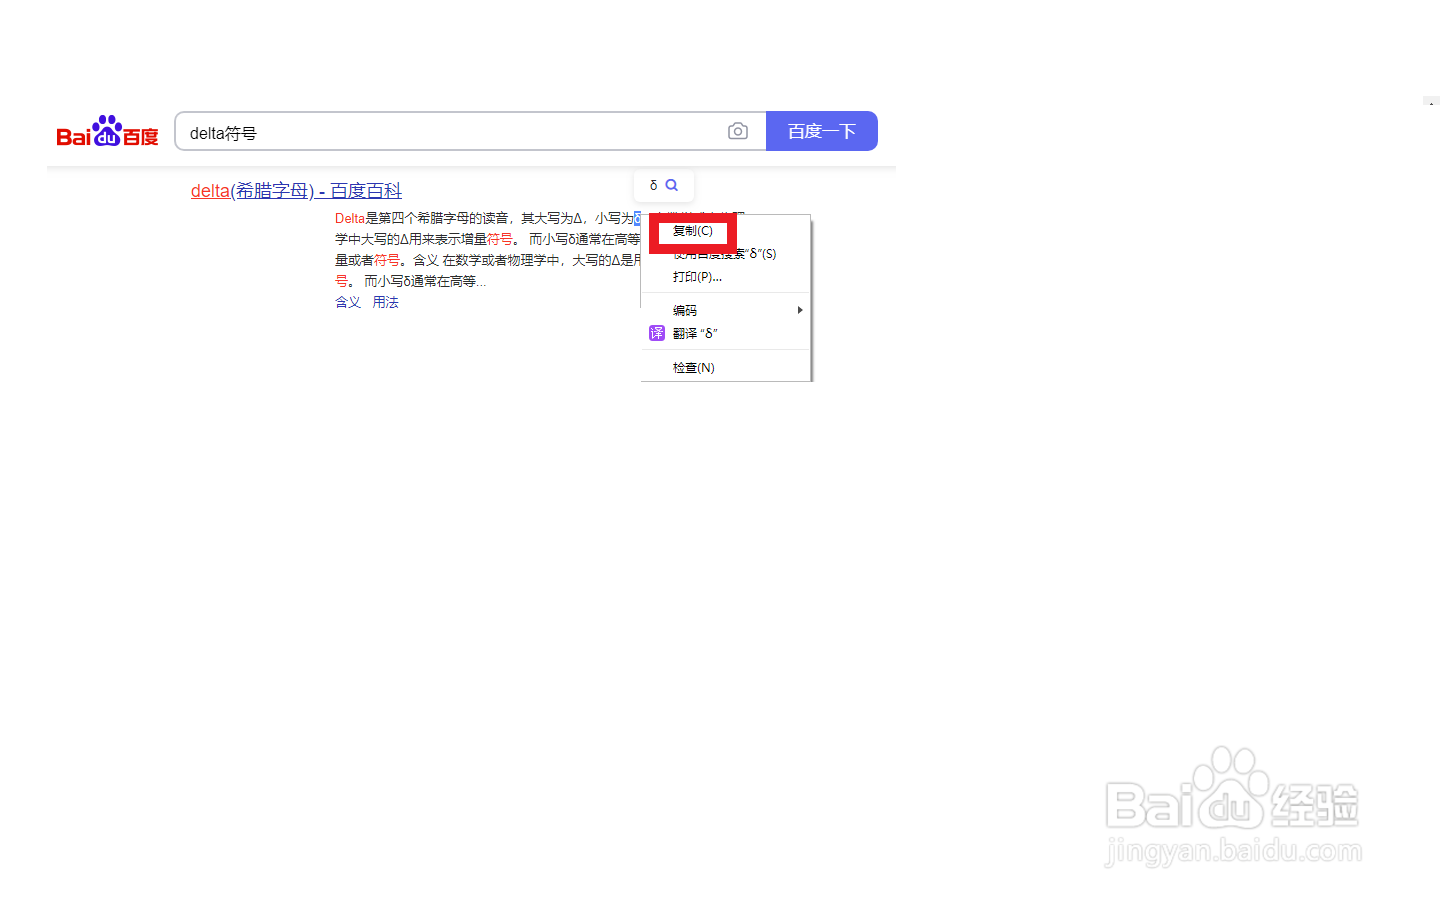This screenshot has height=900, width=1440.
Task: Click the collapse chevron at top right
Action: point(1430,102)
